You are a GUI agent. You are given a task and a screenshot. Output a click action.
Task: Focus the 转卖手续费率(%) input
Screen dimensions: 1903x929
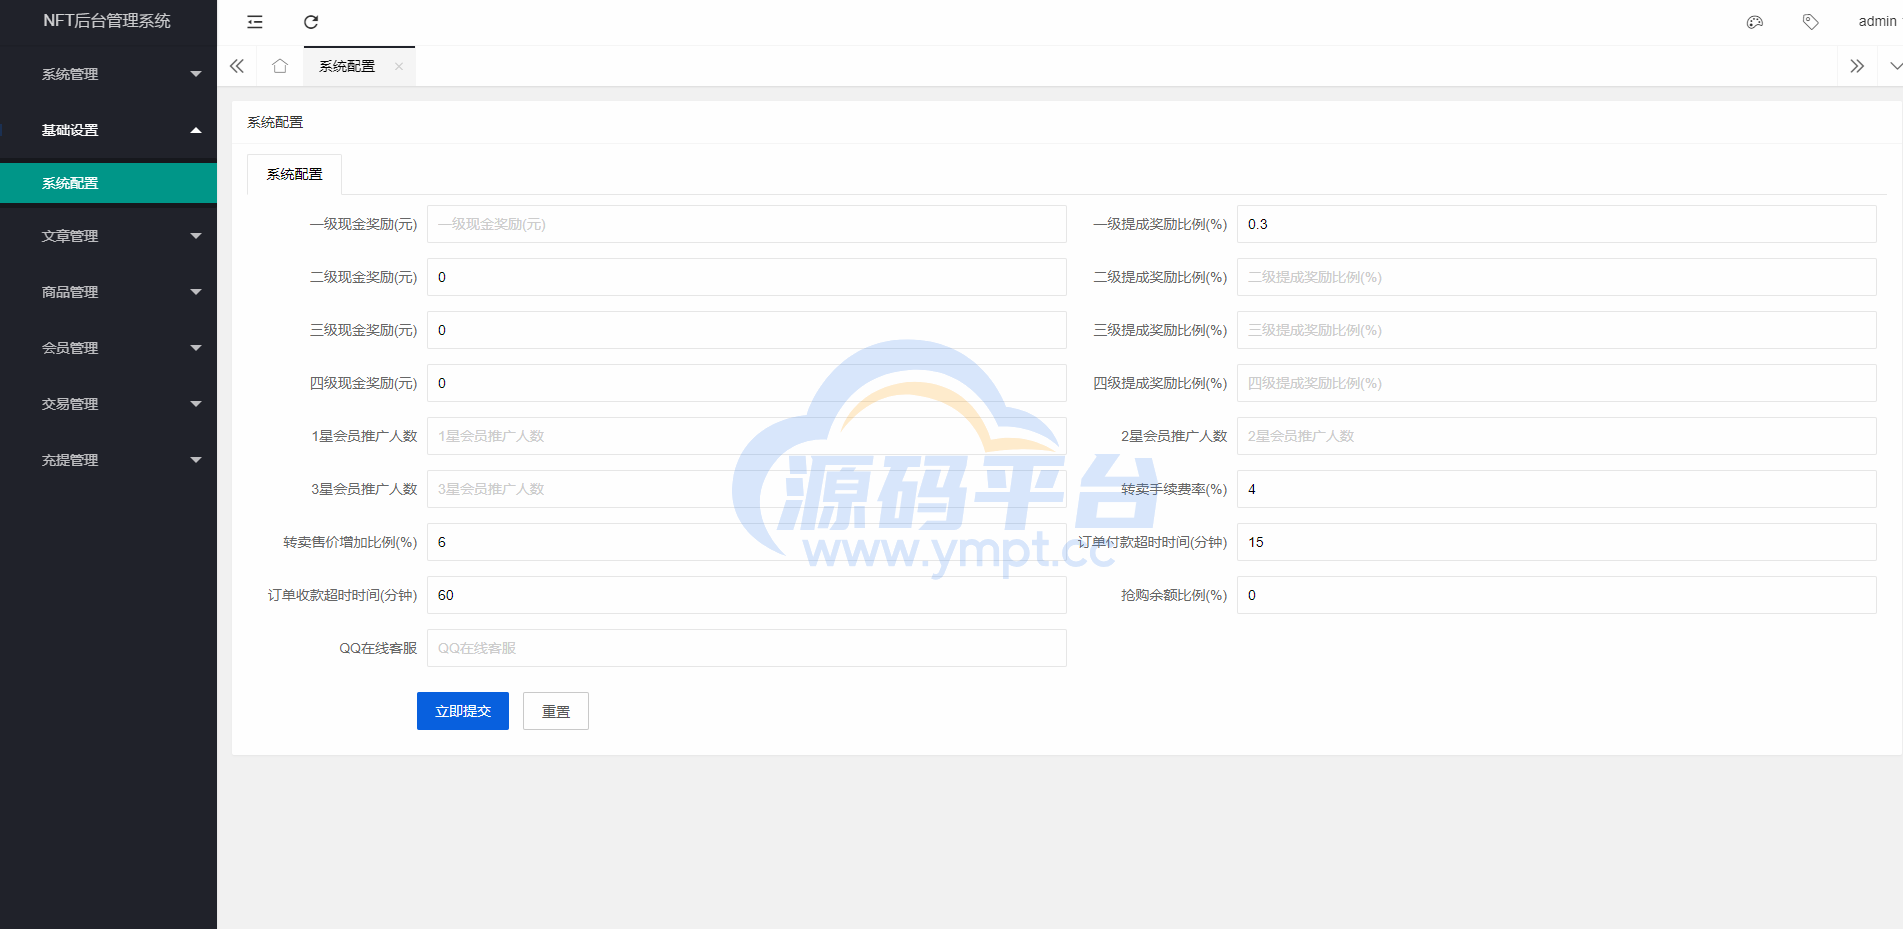(x=1557, y=489)
